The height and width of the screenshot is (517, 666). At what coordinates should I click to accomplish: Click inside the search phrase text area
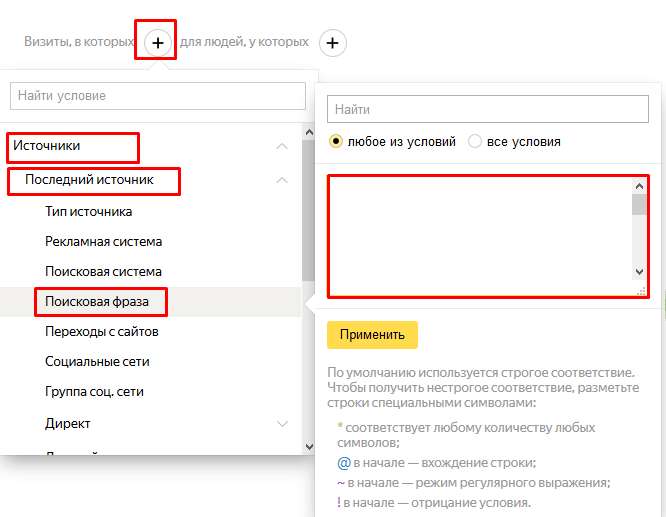[480, 236]
